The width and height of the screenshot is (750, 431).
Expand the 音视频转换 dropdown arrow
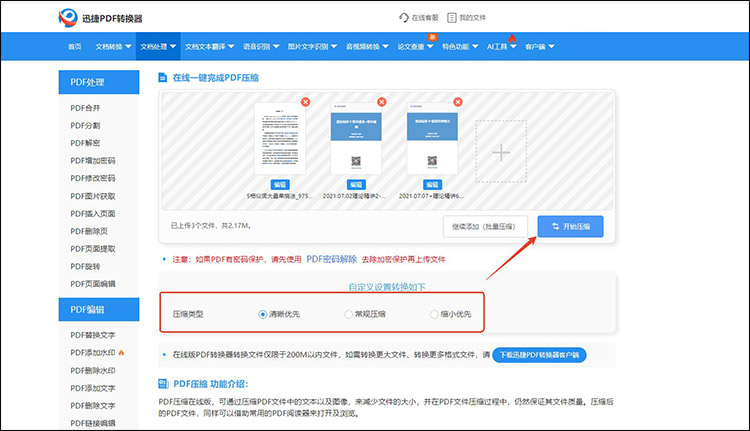pyautogui.click(x=386, y=46)
